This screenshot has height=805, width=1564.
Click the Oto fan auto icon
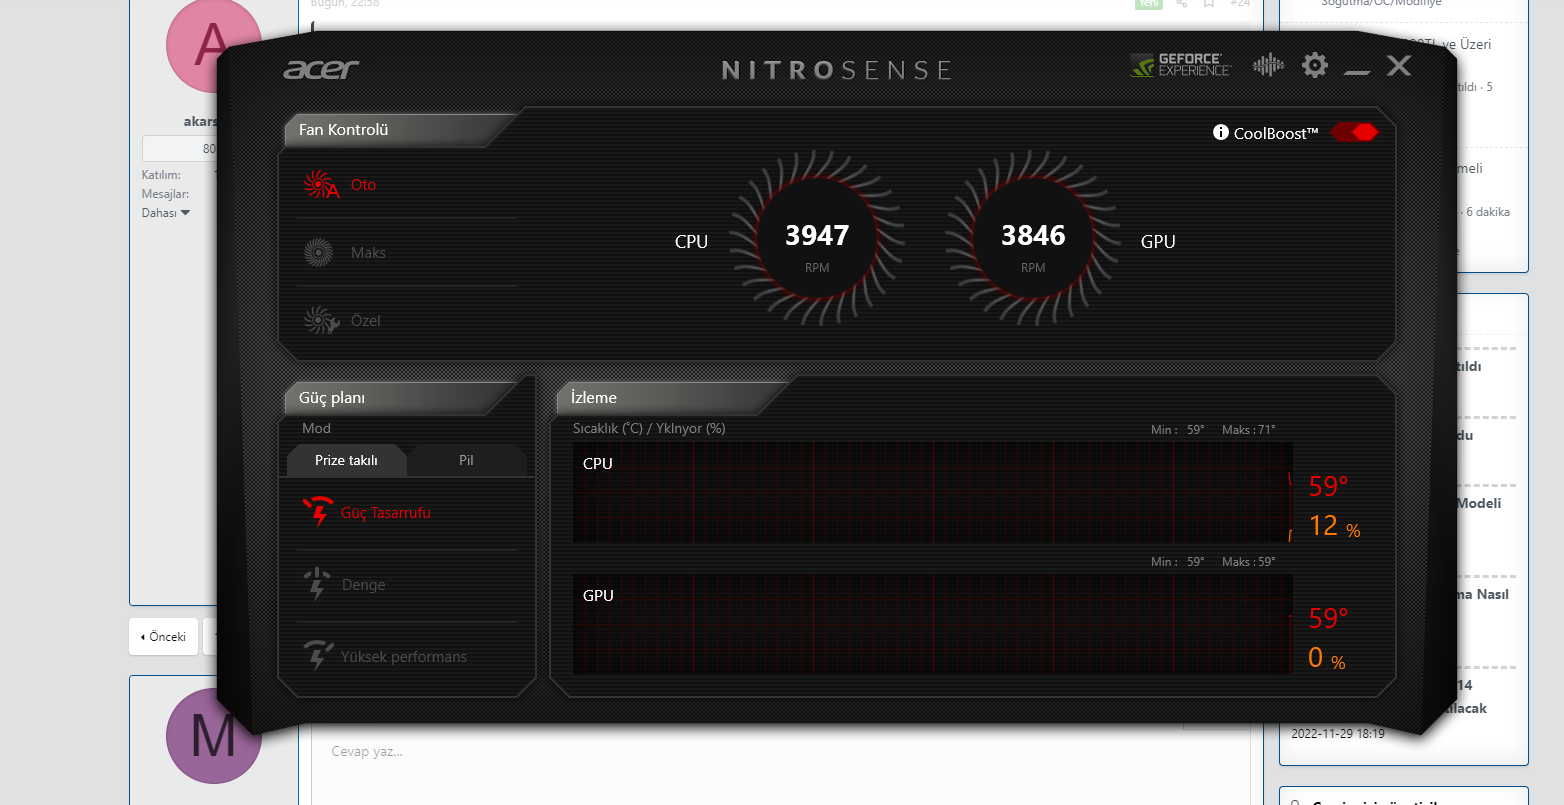[x=320, y=185]
